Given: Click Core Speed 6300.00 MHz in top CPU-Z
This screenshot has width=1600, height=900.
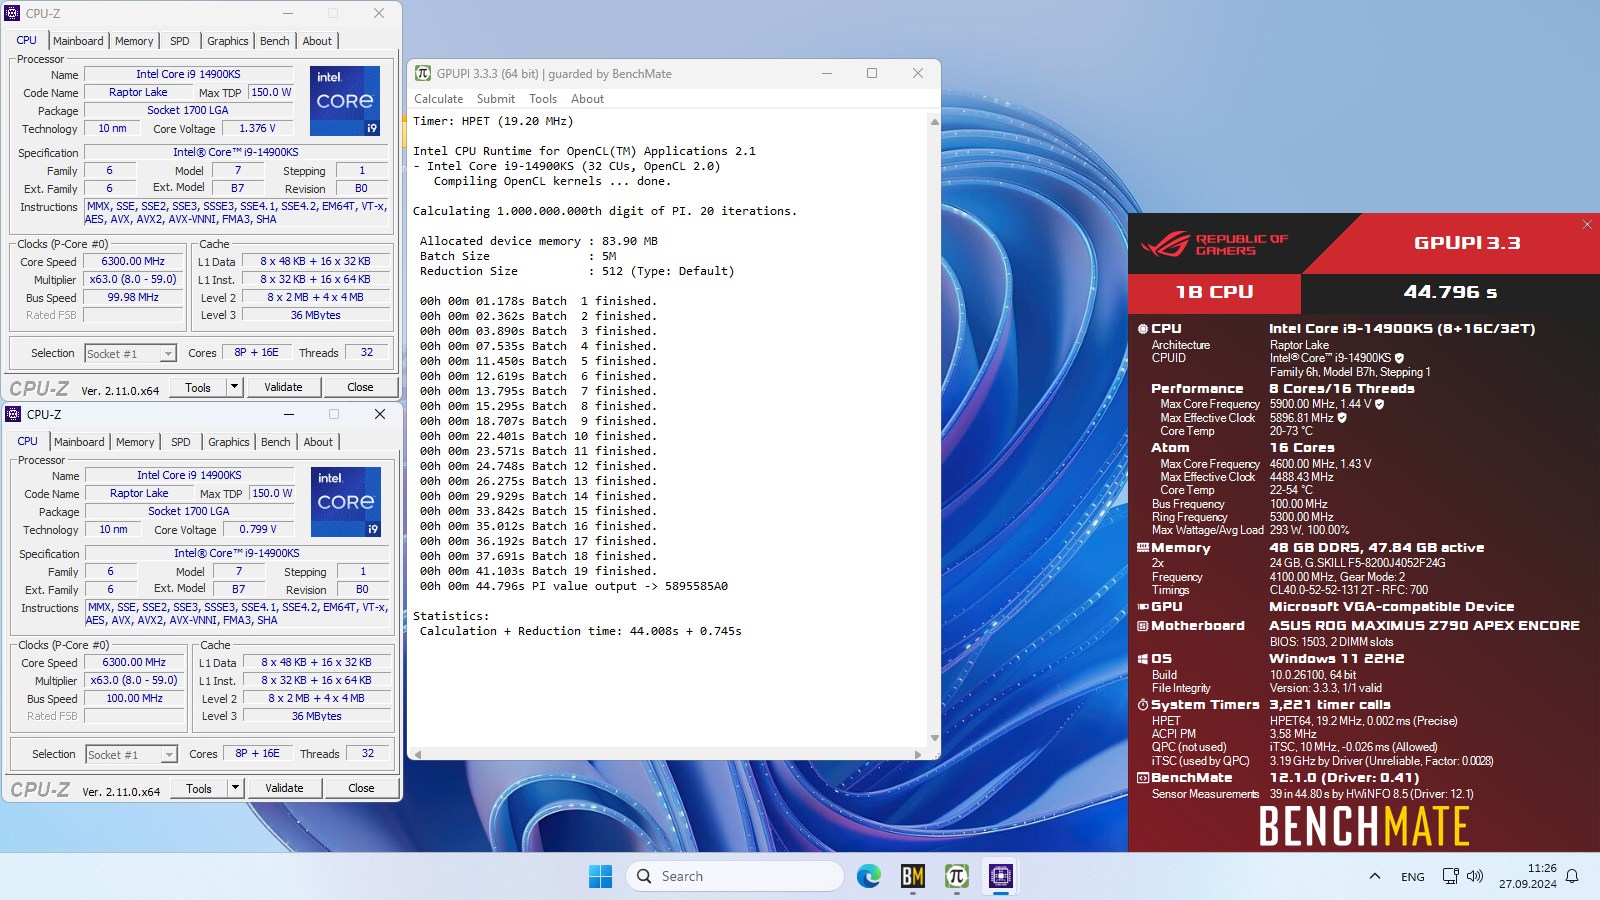Looking at the screenshot, I should click(x=134, y=262).
